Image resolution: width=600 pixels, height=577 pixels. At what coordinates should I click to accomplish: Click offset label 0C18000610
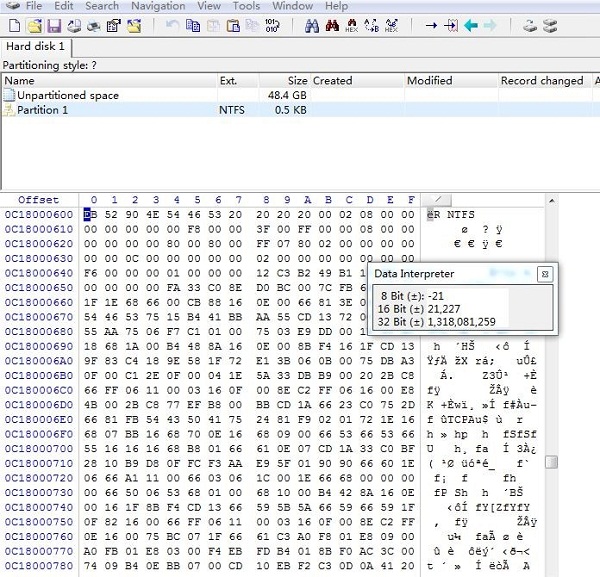click(x=39, y=229)
